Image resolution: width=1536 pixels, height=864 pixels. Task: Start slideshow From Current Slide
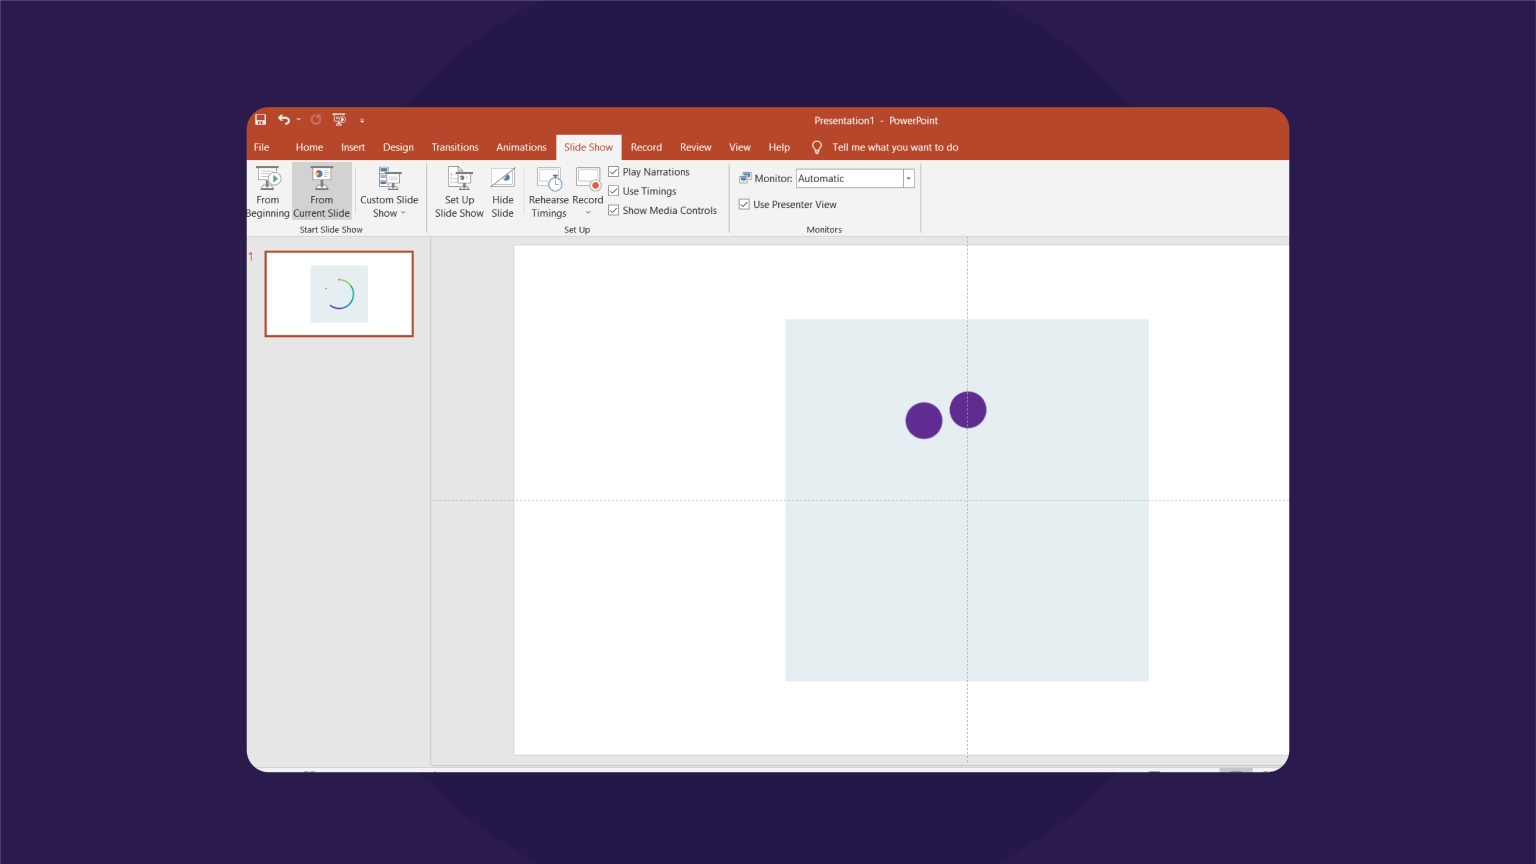pos(321,190)
